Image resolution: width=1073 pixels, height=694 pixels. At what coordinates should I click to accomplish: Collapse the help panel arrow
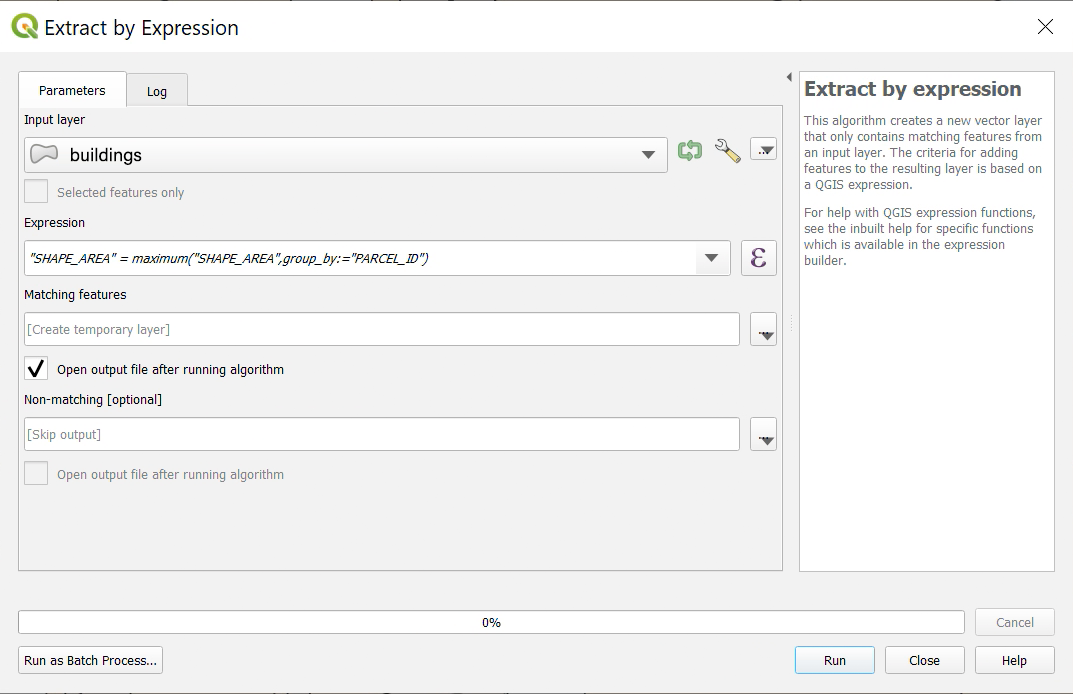tap(789, 77)
